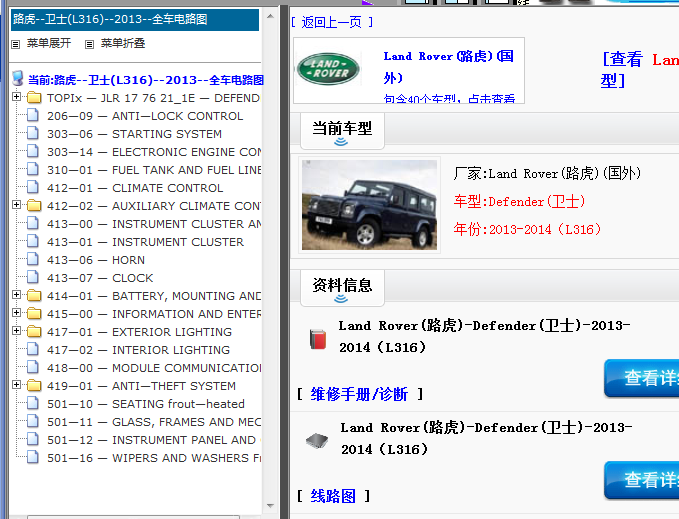Expand the 417-01 EXTERIOR LIGHTING node
This screenshot has height=519, width=679.
tap(16, 331)
